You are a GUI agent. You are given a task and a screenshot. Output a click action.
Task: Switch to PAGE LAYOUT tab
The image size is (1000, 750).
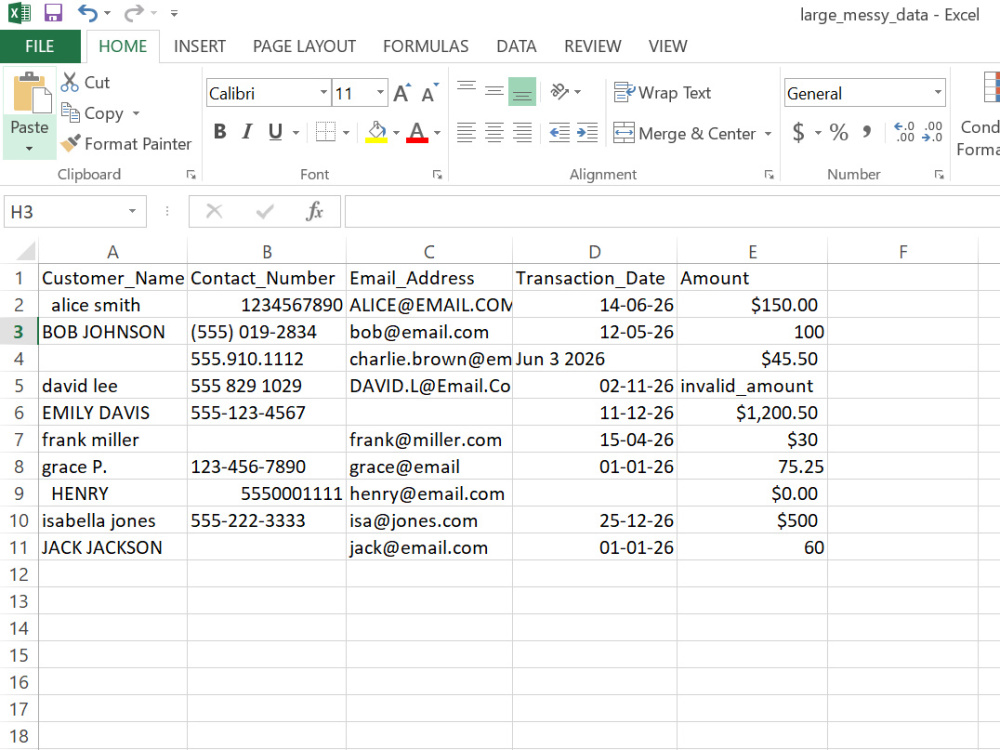click(x=304, y=47)
